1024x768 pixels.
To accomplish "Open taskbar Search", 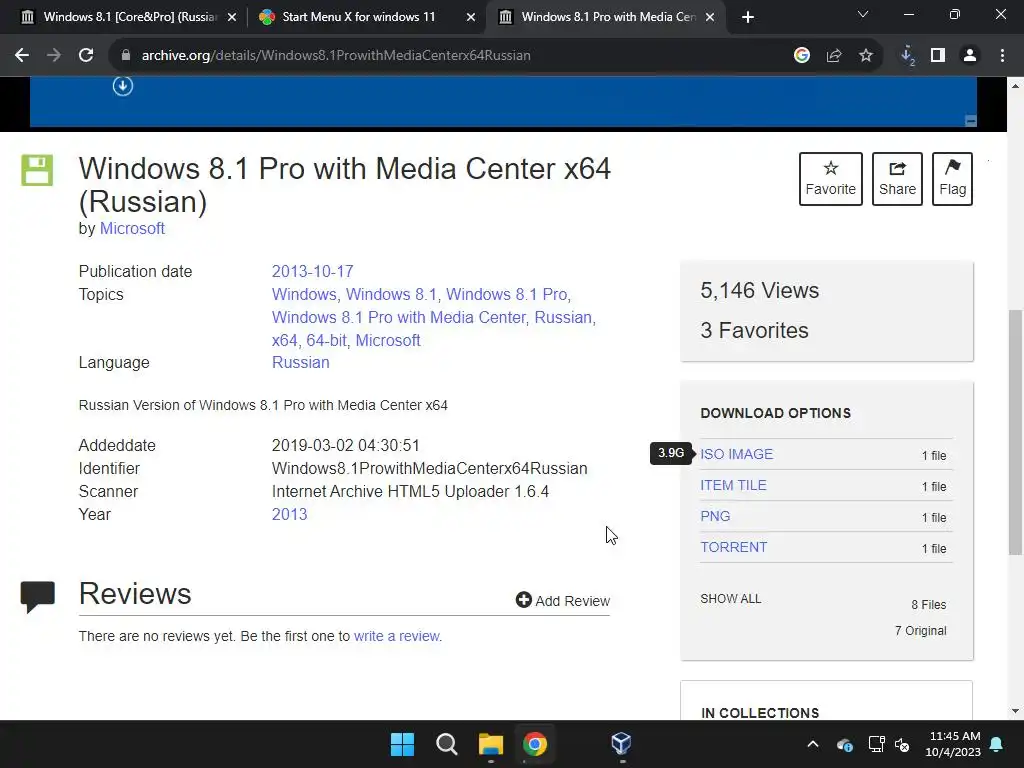I will [x=447, y=744].
